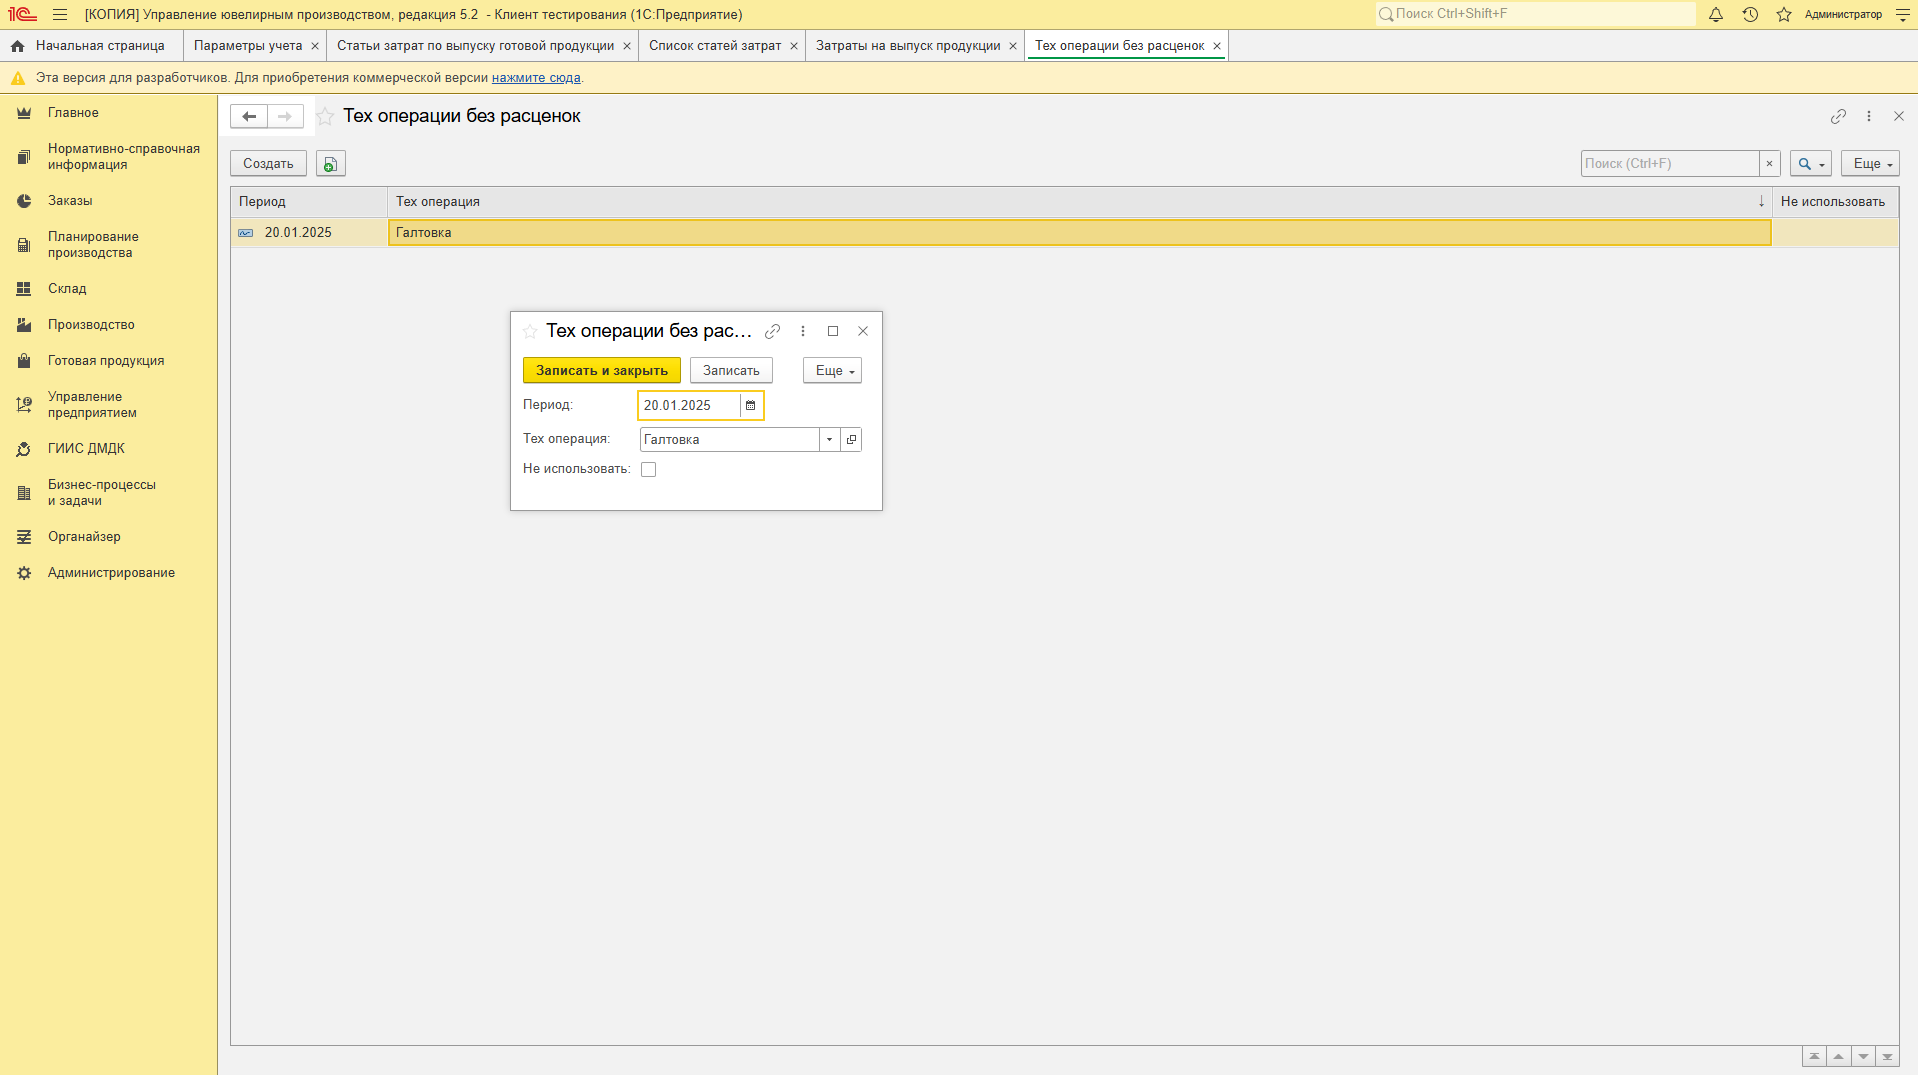Image resolution: width=1918 pixels, height=1075 pixels.
Task: Open Склад section
Action: tap(108, 289)
